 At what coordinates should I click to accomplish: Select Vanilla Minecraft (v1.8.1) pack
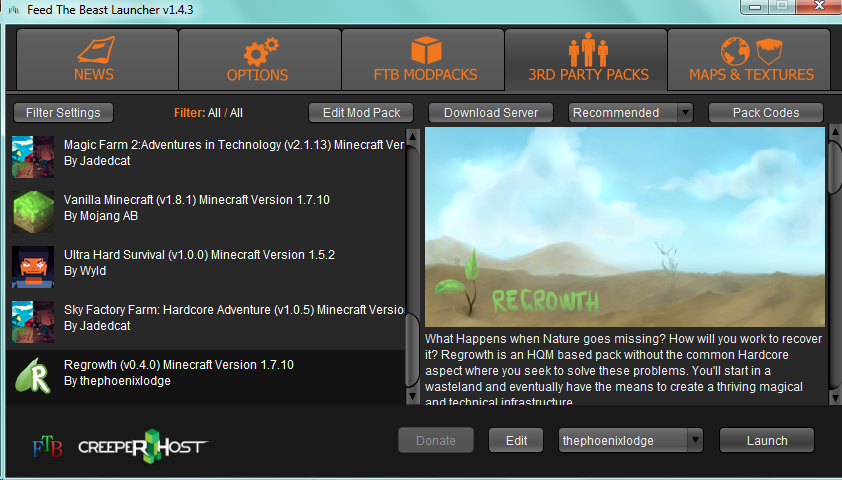pos(206,212)
